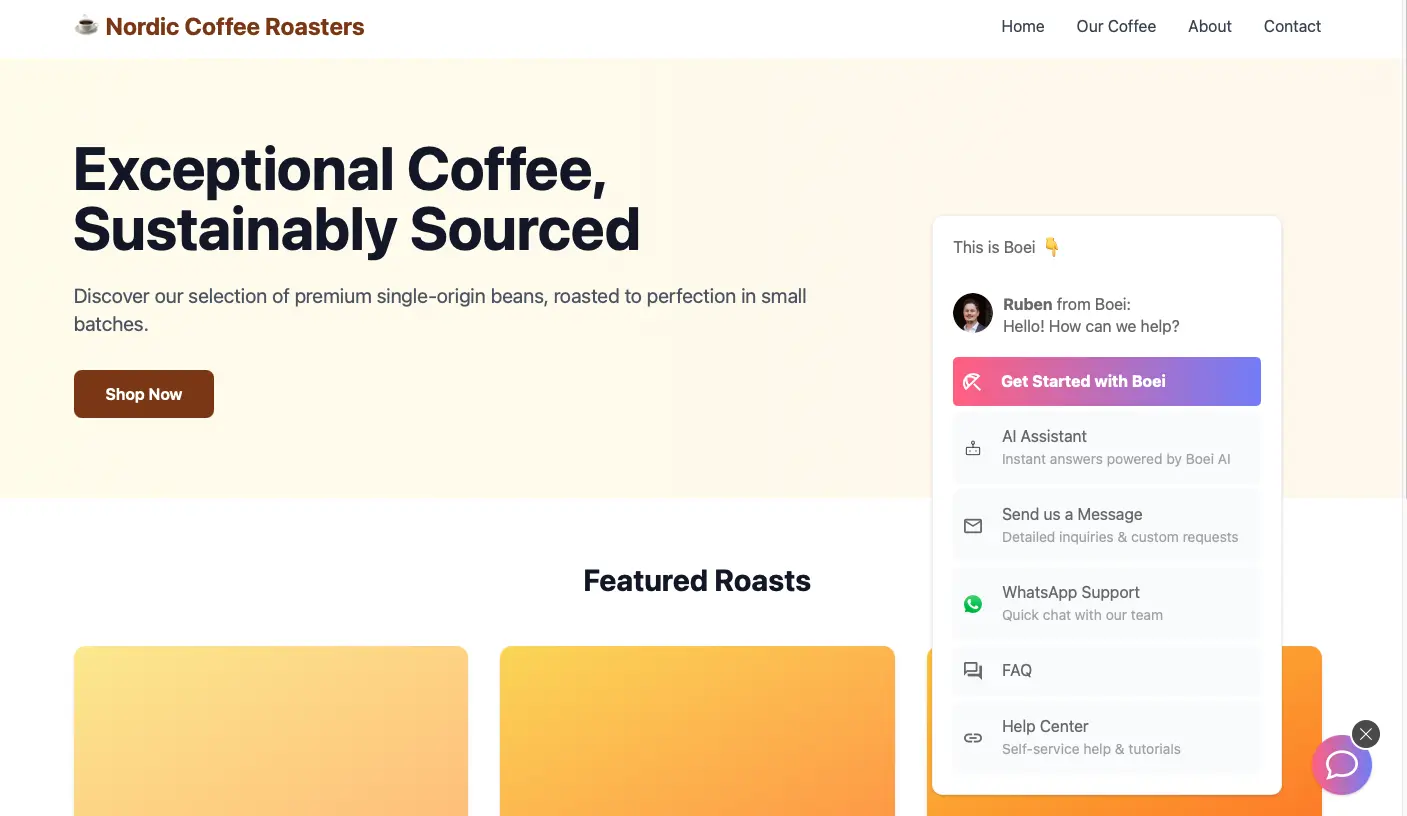Open the Contact page link

coord(1291,27)
